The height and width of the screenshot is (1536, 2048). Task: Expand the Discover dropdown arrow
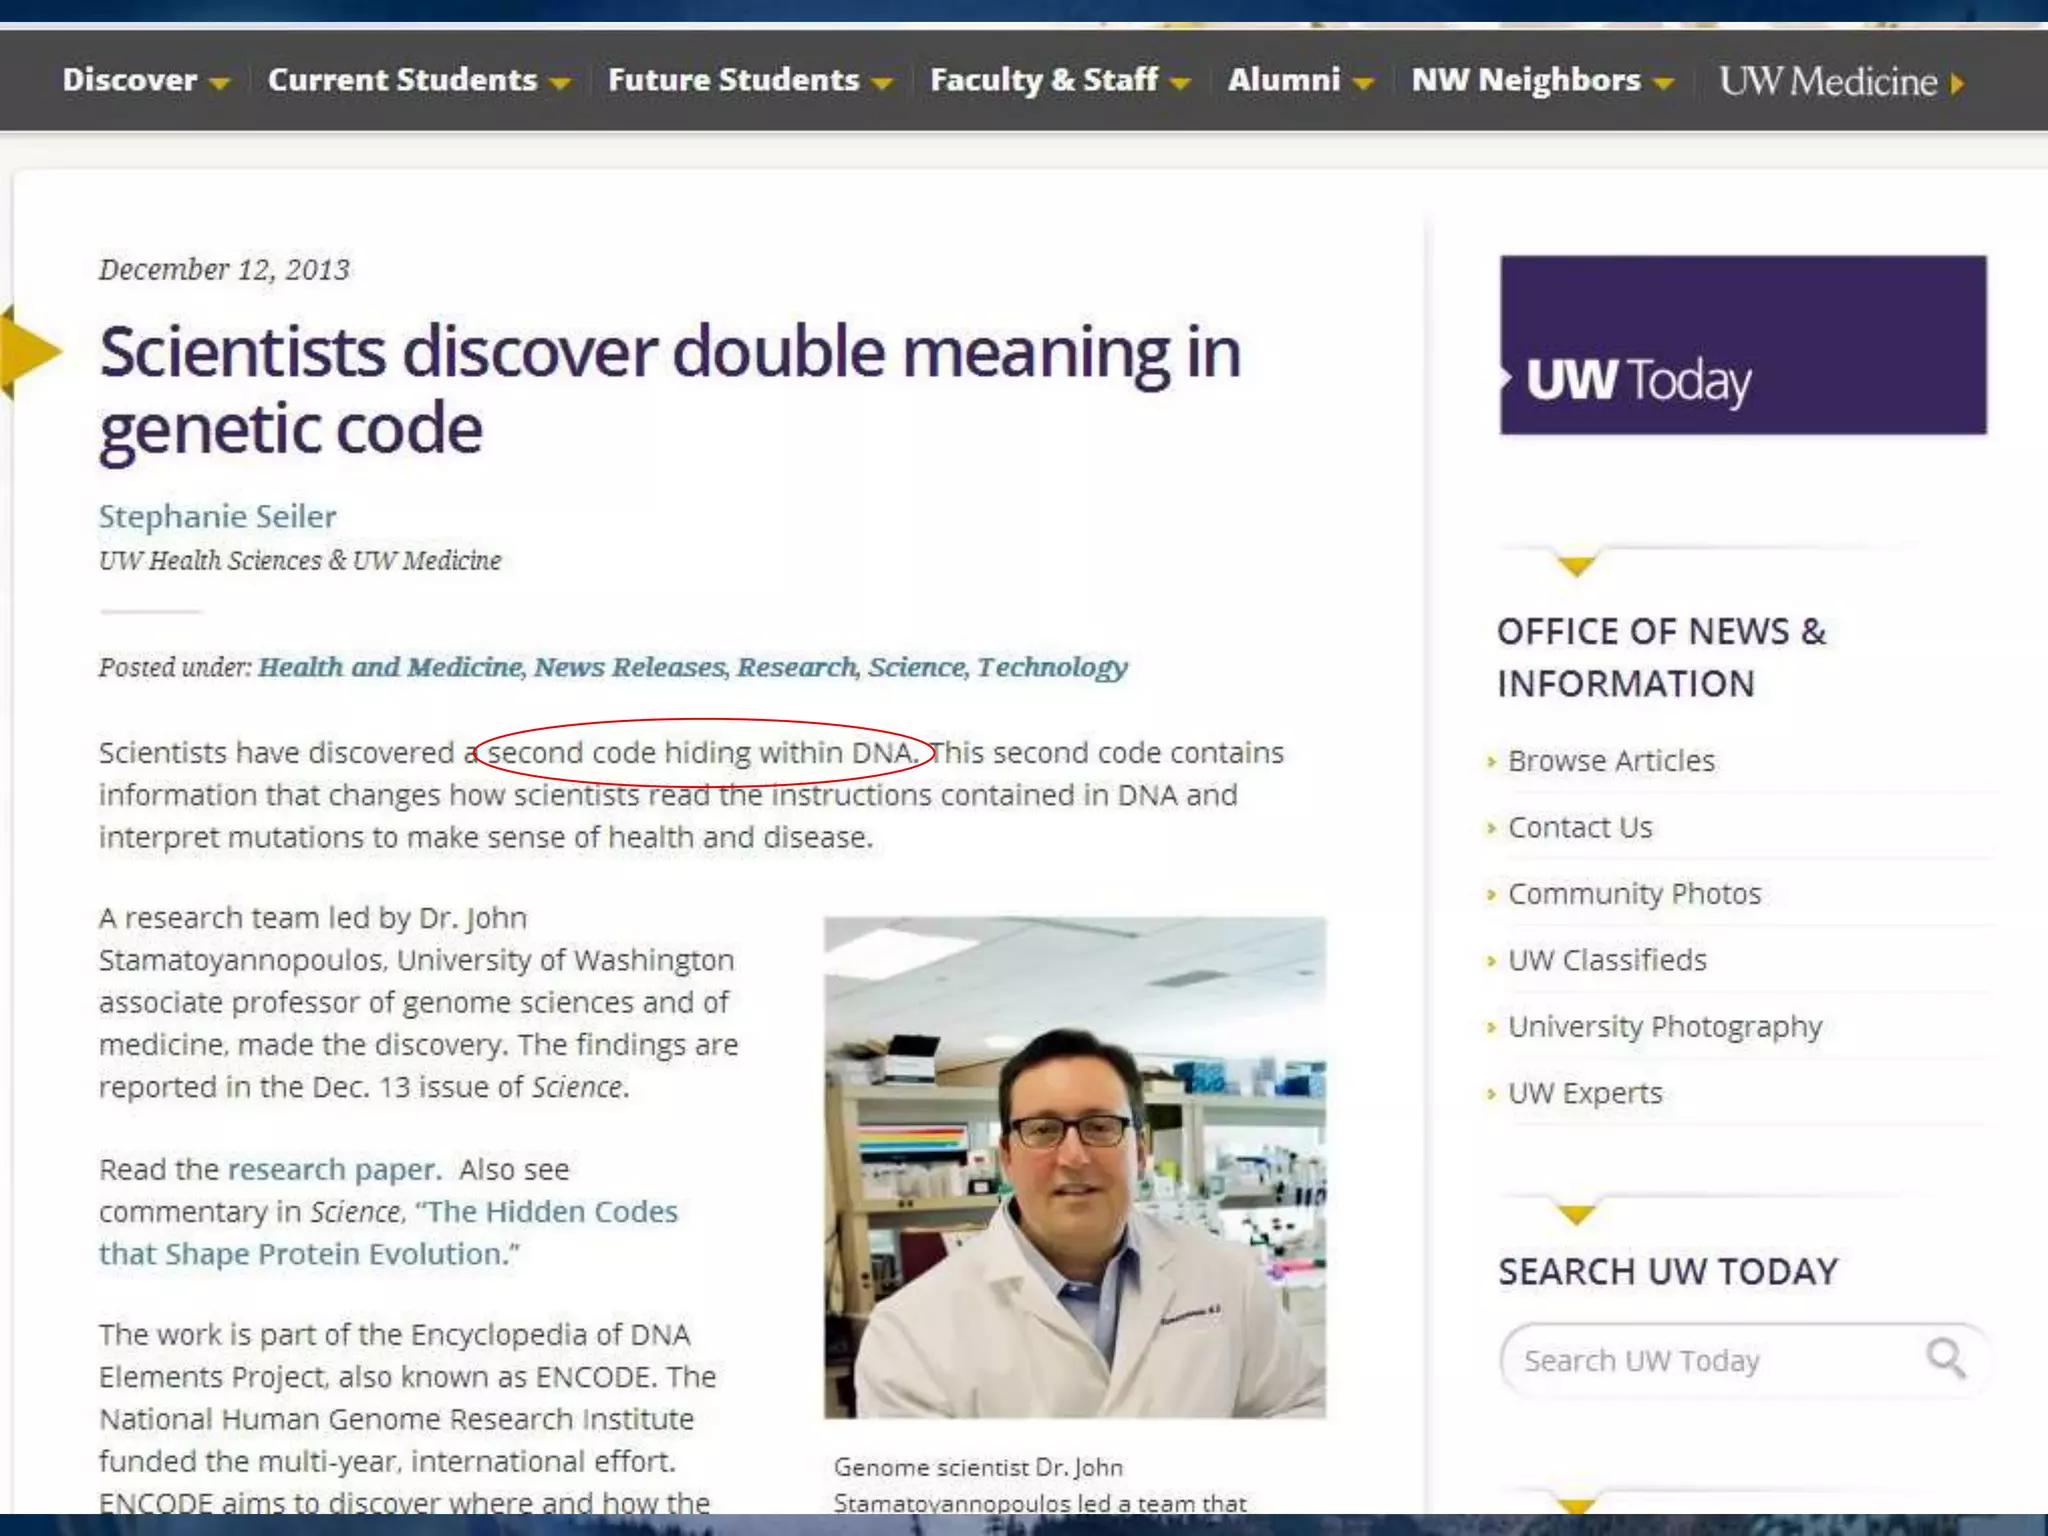220,84
